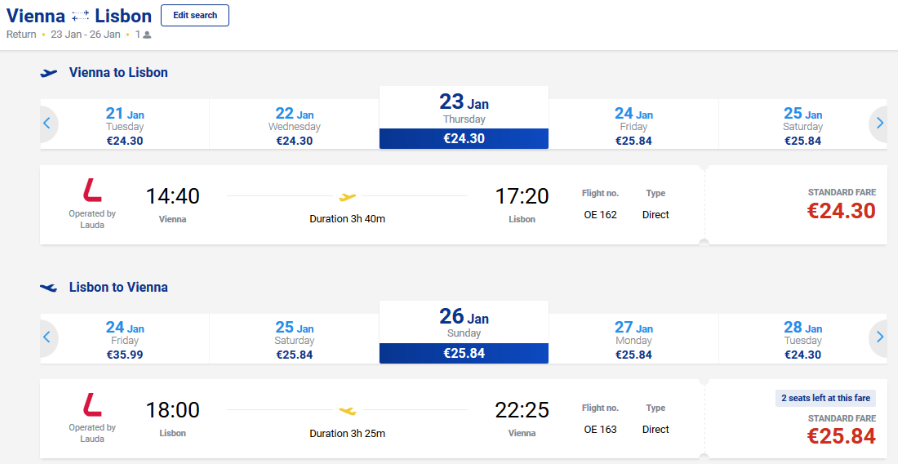Show earlier return dates with left chevron
898x464 pixels.
48,337
